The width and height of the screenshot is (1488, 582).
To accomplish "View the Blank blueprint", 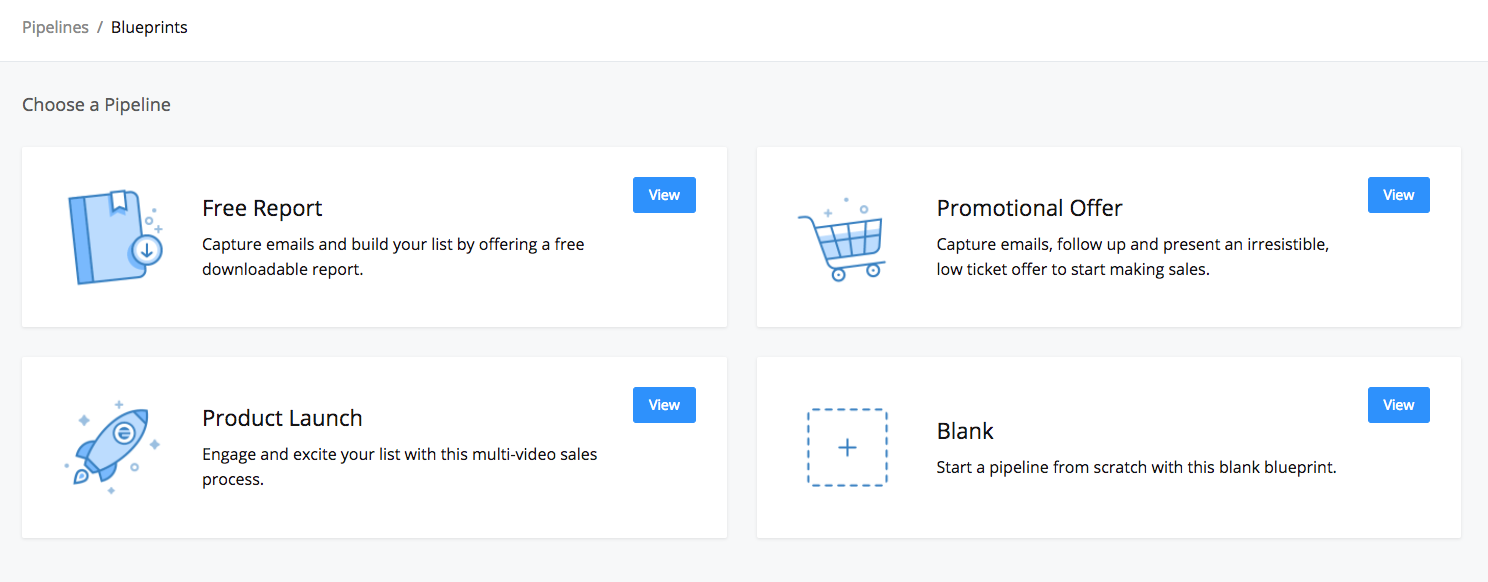I will point(1398,405).
